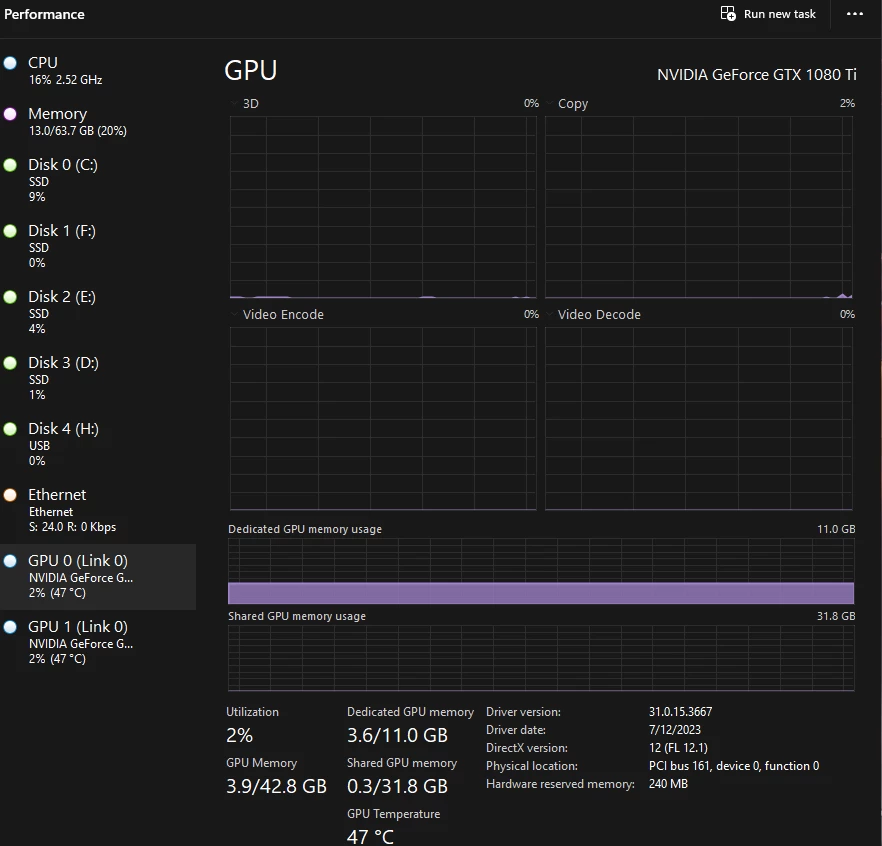Click the Copy graph 2% value
Screen dimensions: 882x846
pos(847,103)
